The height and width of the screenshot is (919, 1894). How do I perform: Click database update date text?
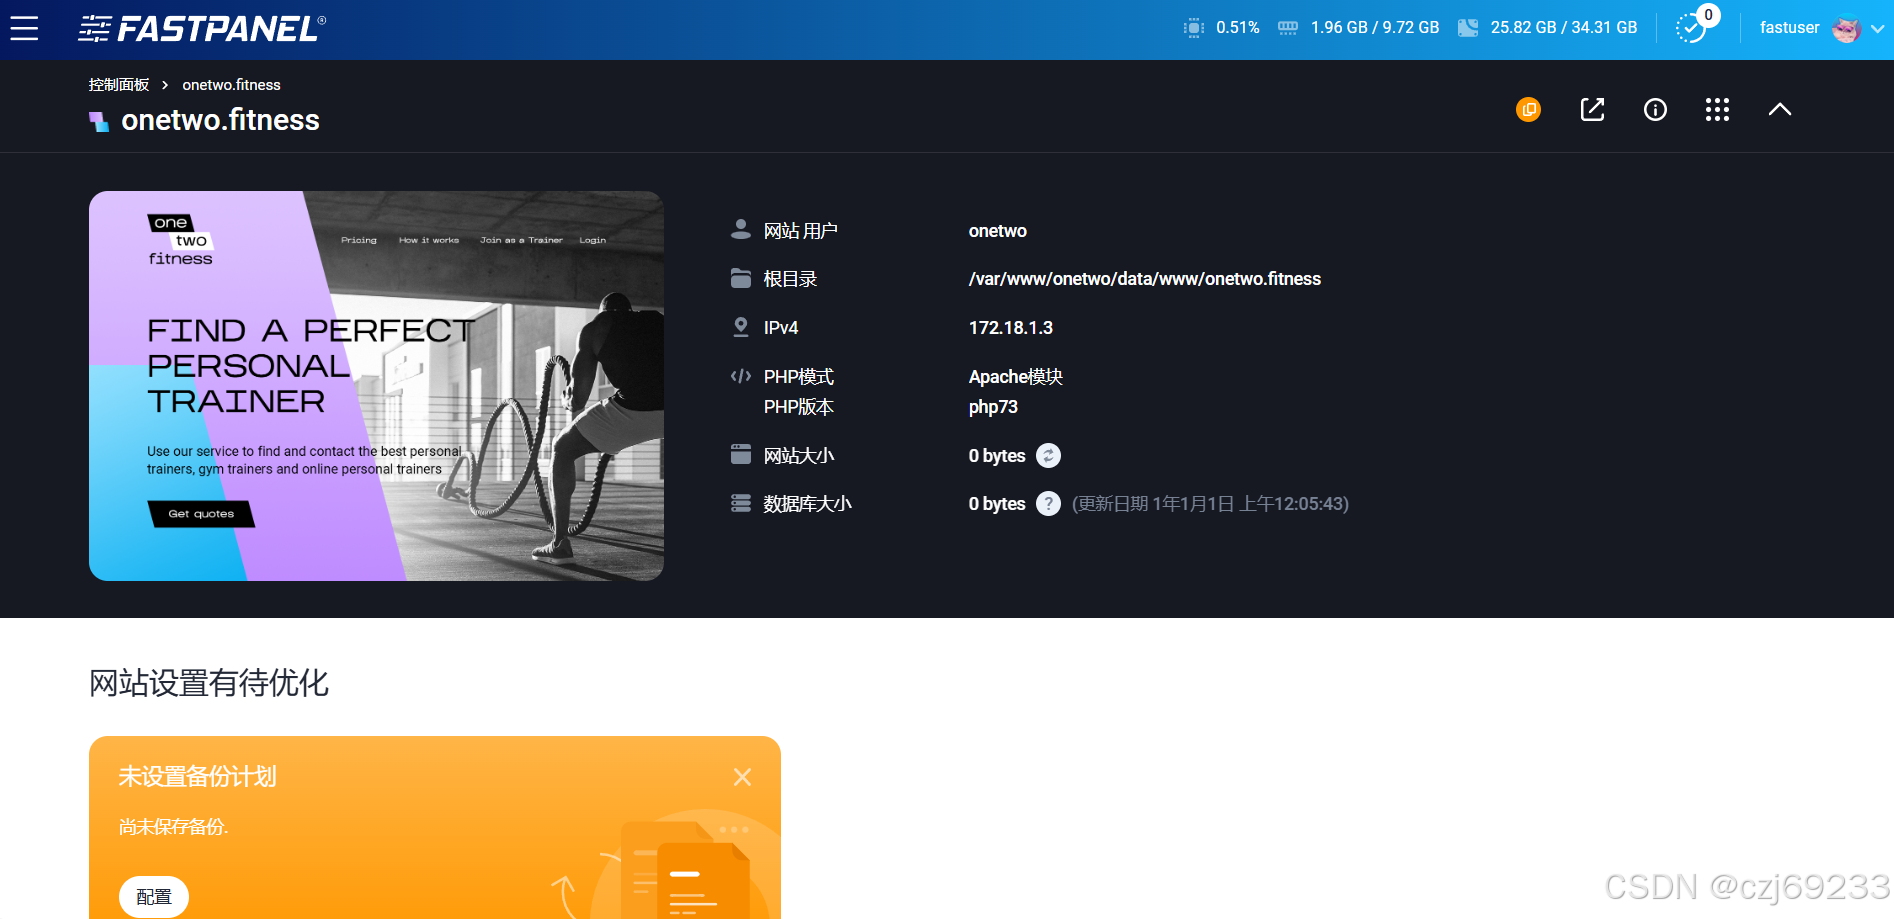coord(1210,504)
